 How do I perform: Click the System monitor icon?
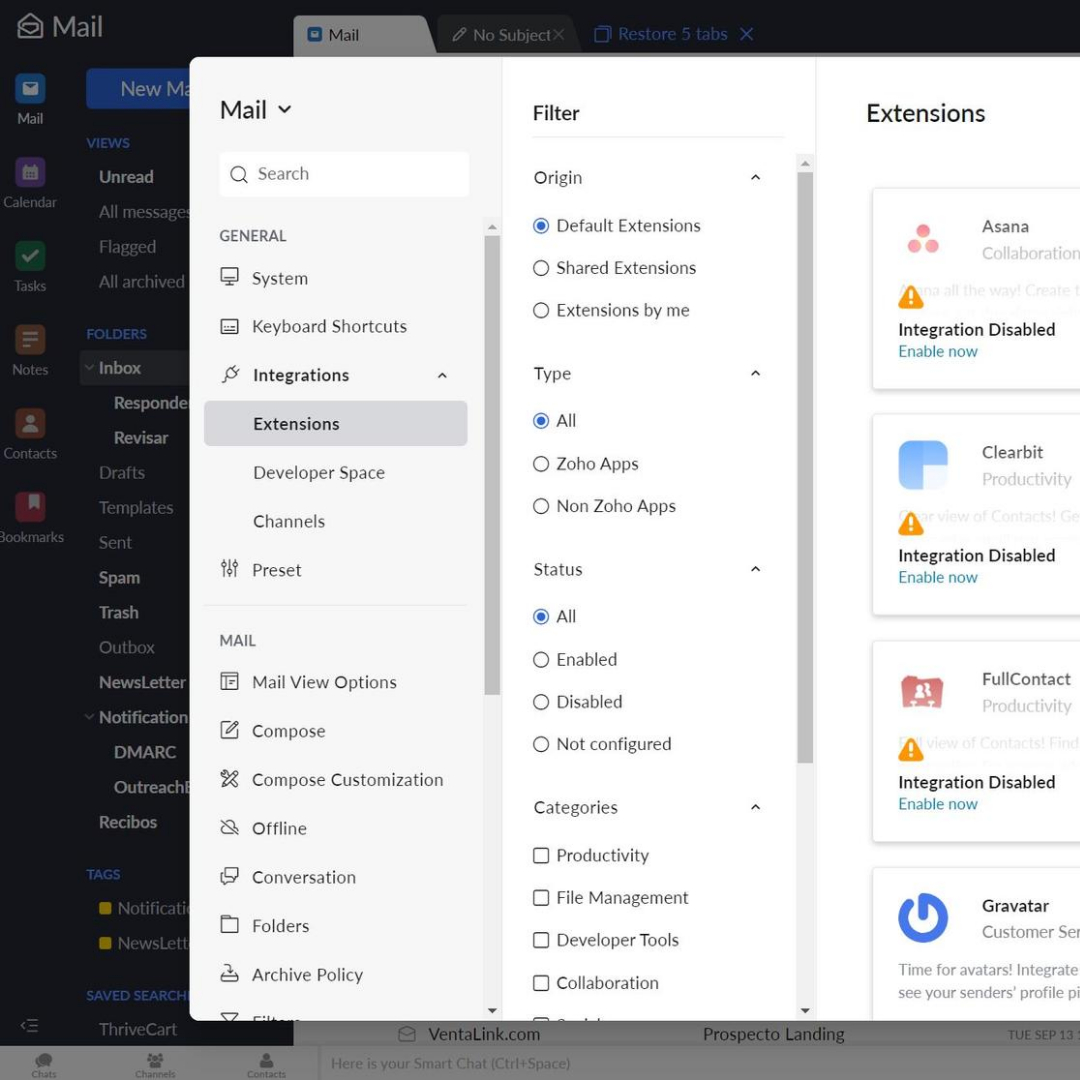[229, 277]
